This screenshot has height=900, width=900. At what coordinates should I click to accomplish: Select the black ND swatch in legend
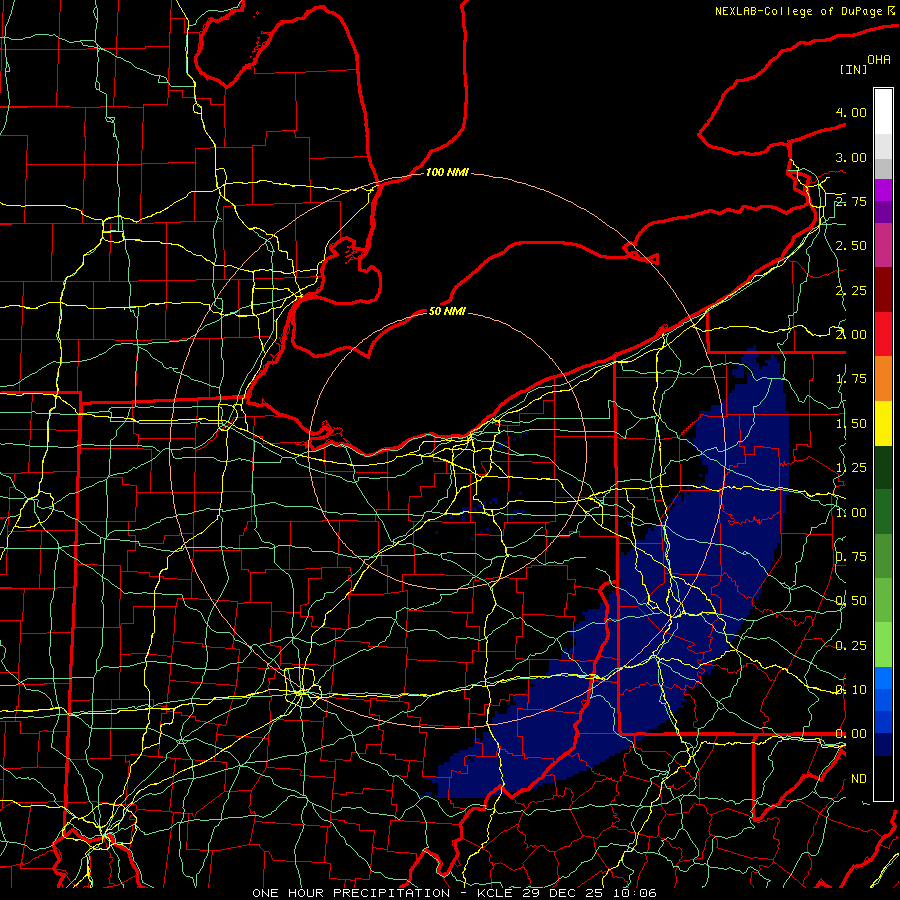[x=883, y=778]
